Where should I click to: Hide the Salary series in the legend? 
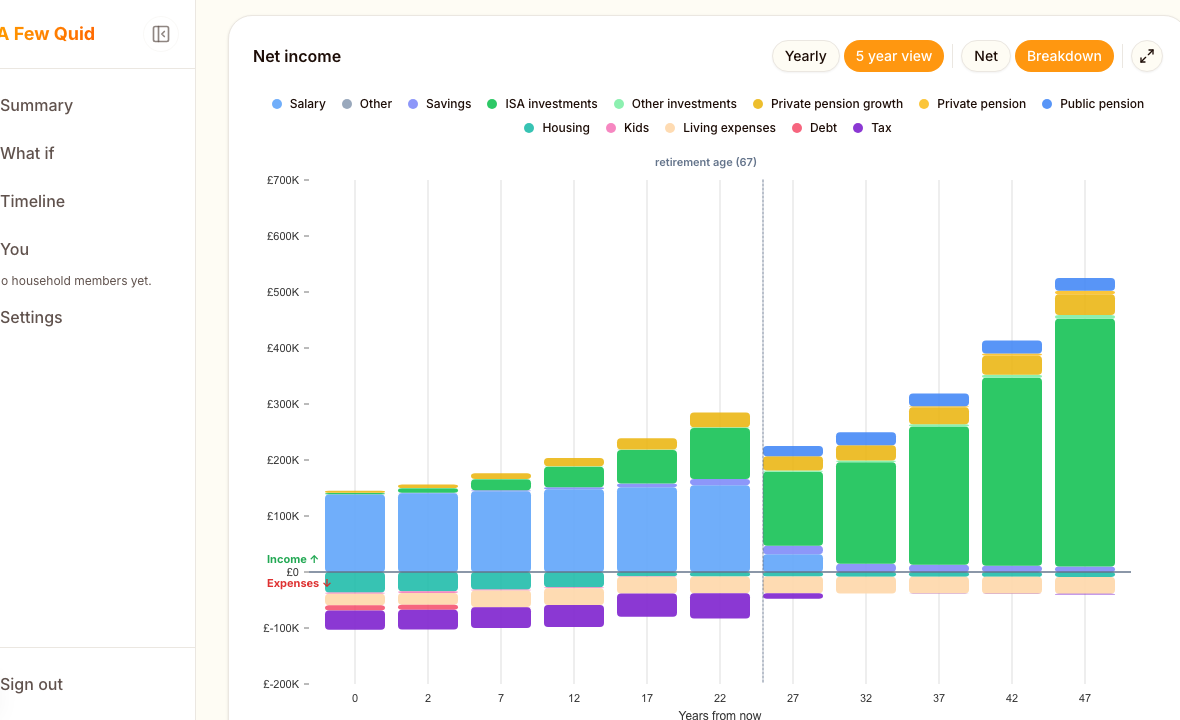coord(298,103)
